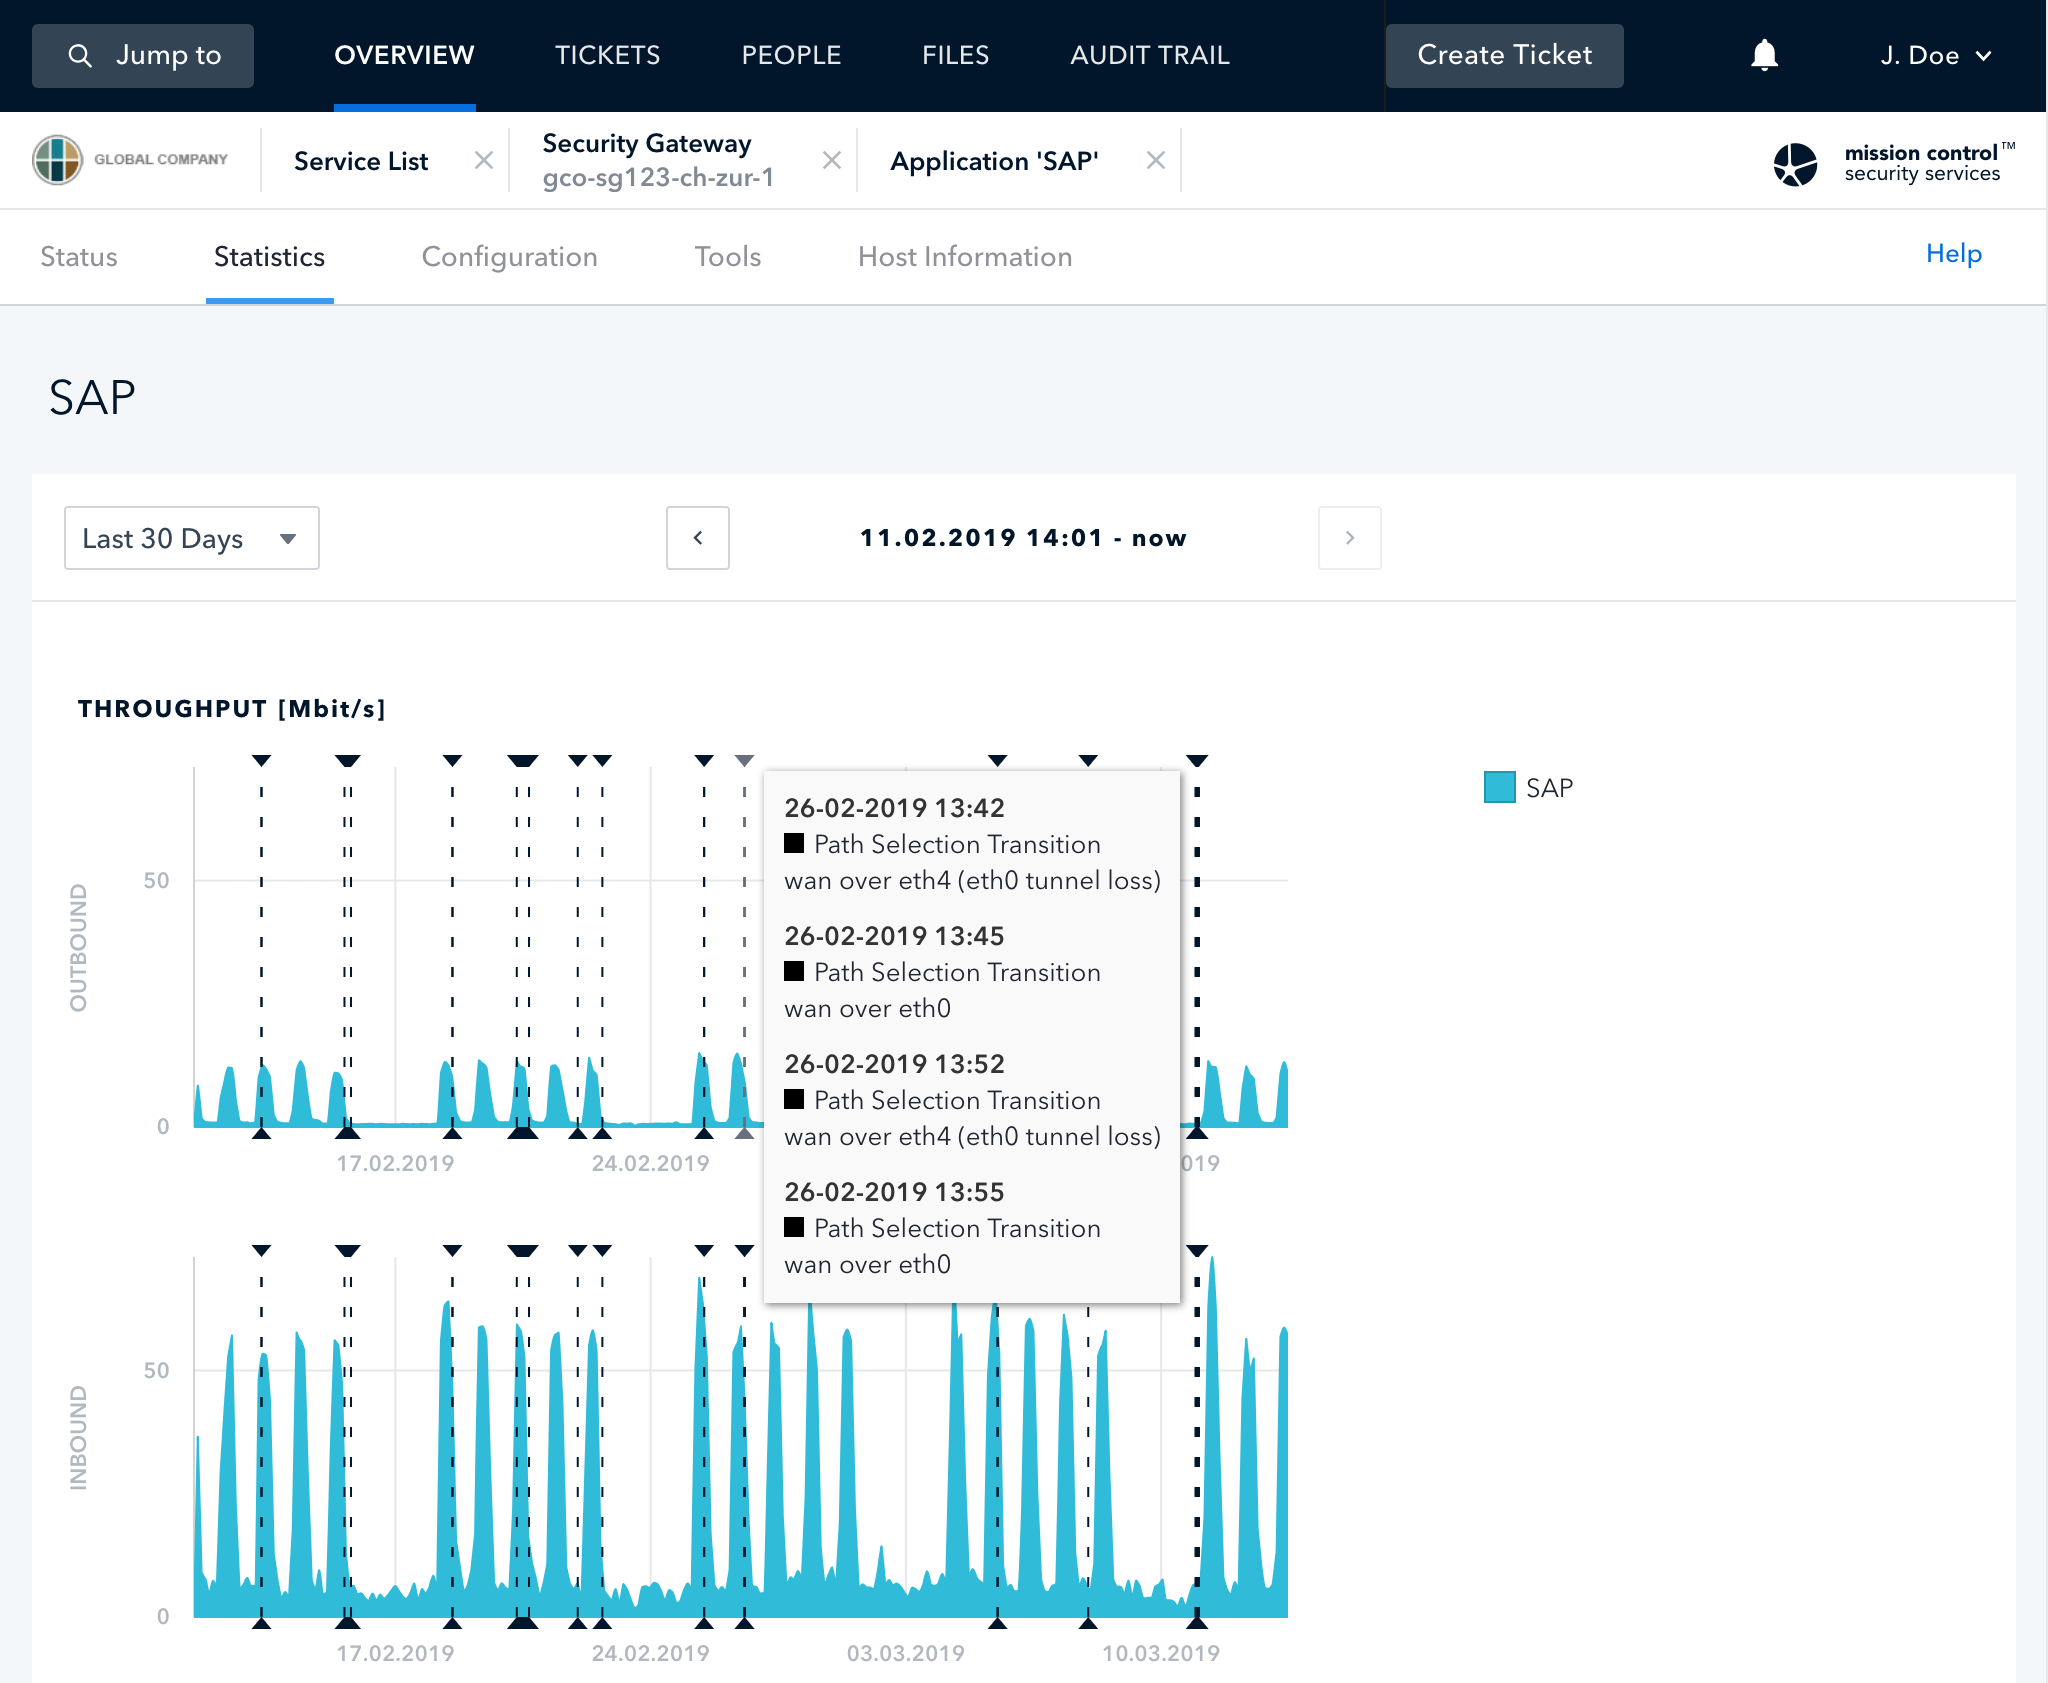Viewport: 2048px width, 1683px height.
Task: Close the Security Gateway tab
Action: click(x=832, y=160)
